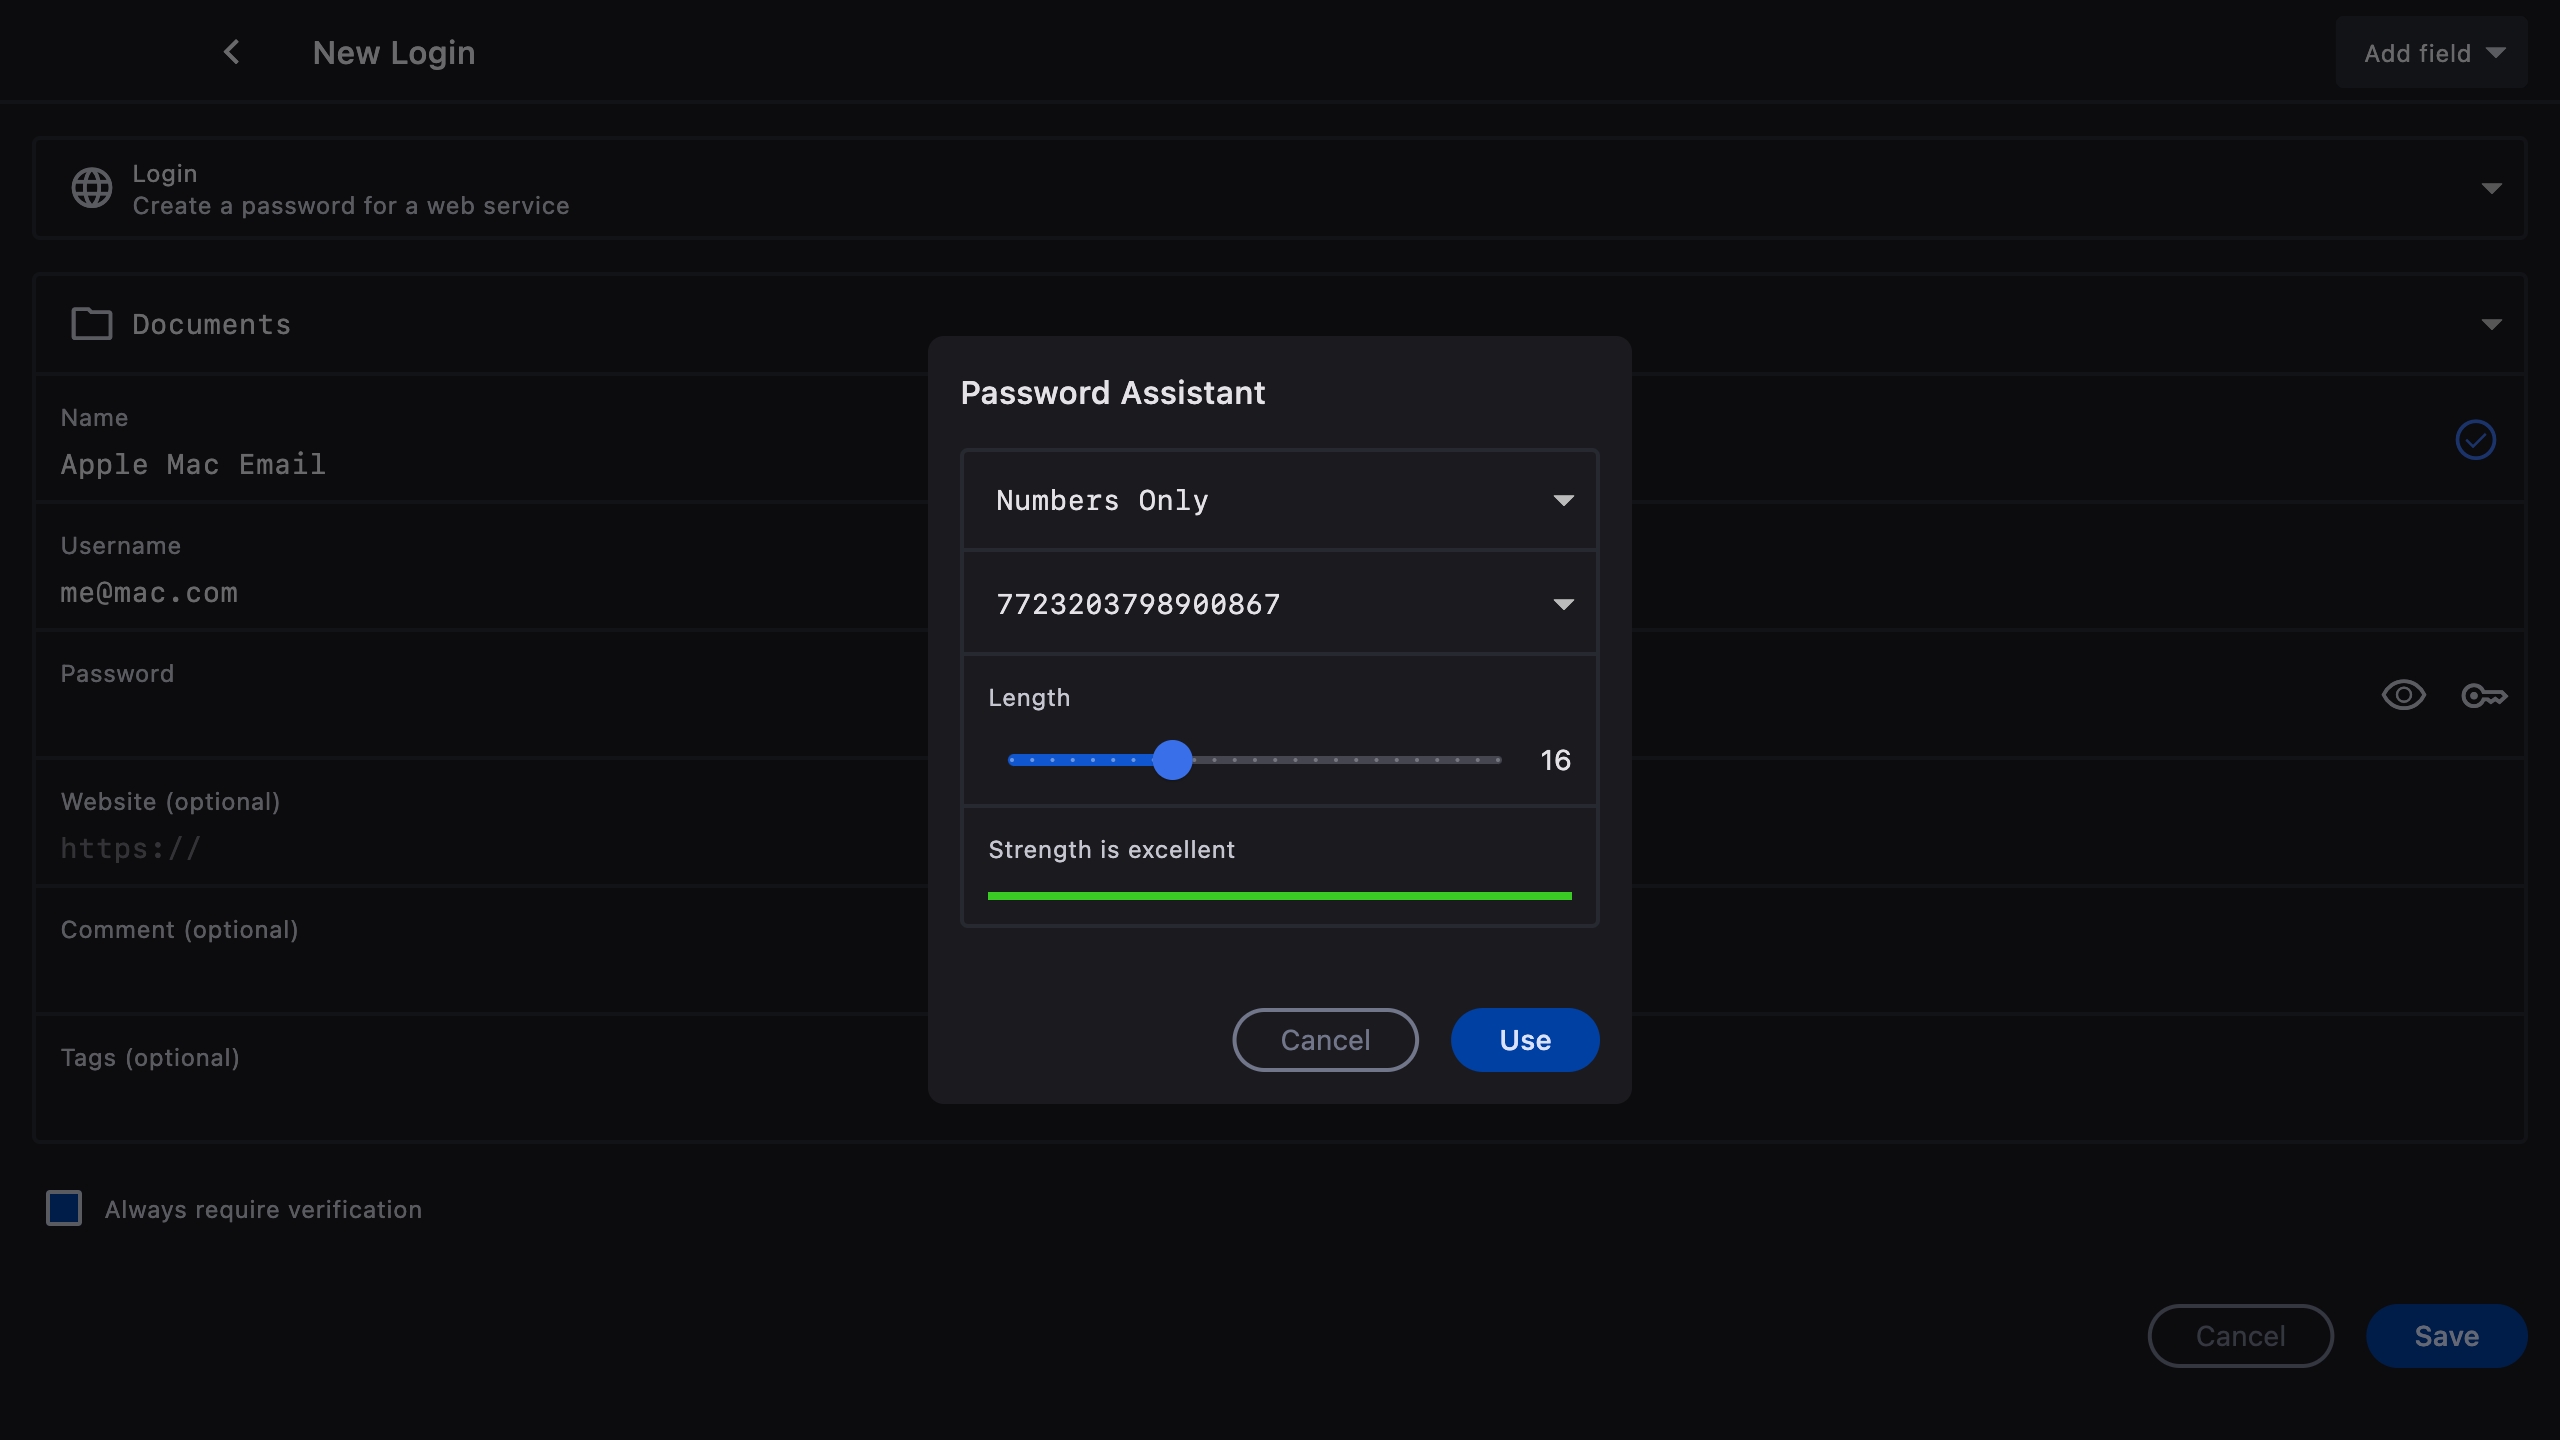Open password generator via key icon
2560x1440 pixels.
2483,695
